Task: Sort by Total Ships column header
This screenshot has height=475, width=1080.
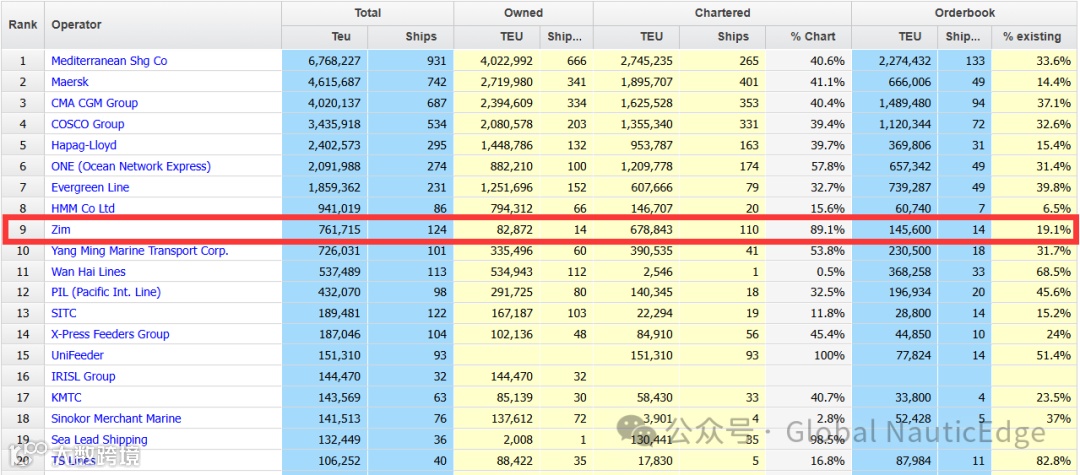Action: click(x=411, y=36)
